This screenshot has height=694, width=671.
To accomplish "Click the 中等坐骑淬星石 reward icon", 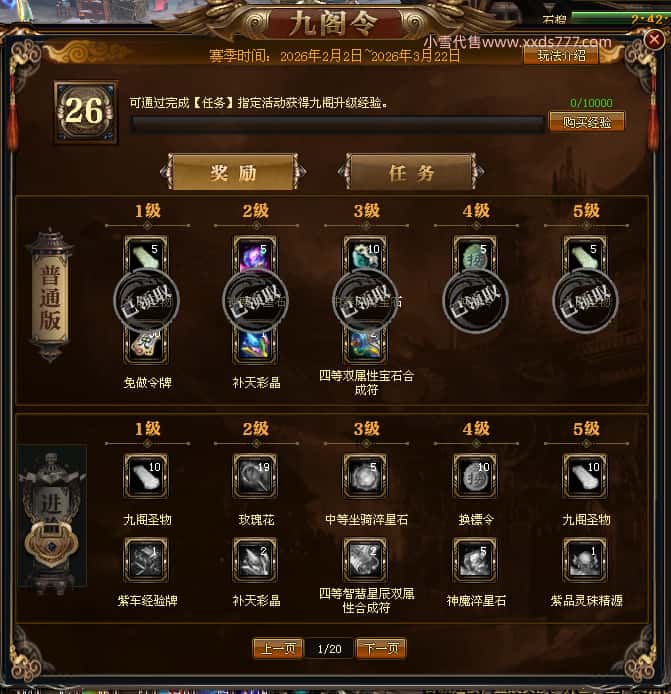I will coord(365,476).
